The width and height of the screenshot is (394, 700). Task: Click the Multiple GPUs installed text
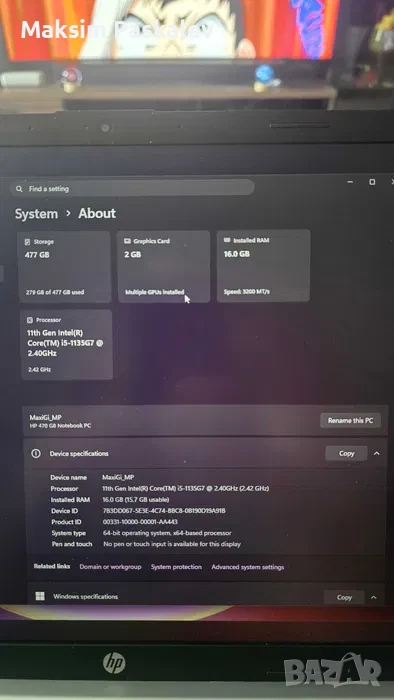coord(154,292)
